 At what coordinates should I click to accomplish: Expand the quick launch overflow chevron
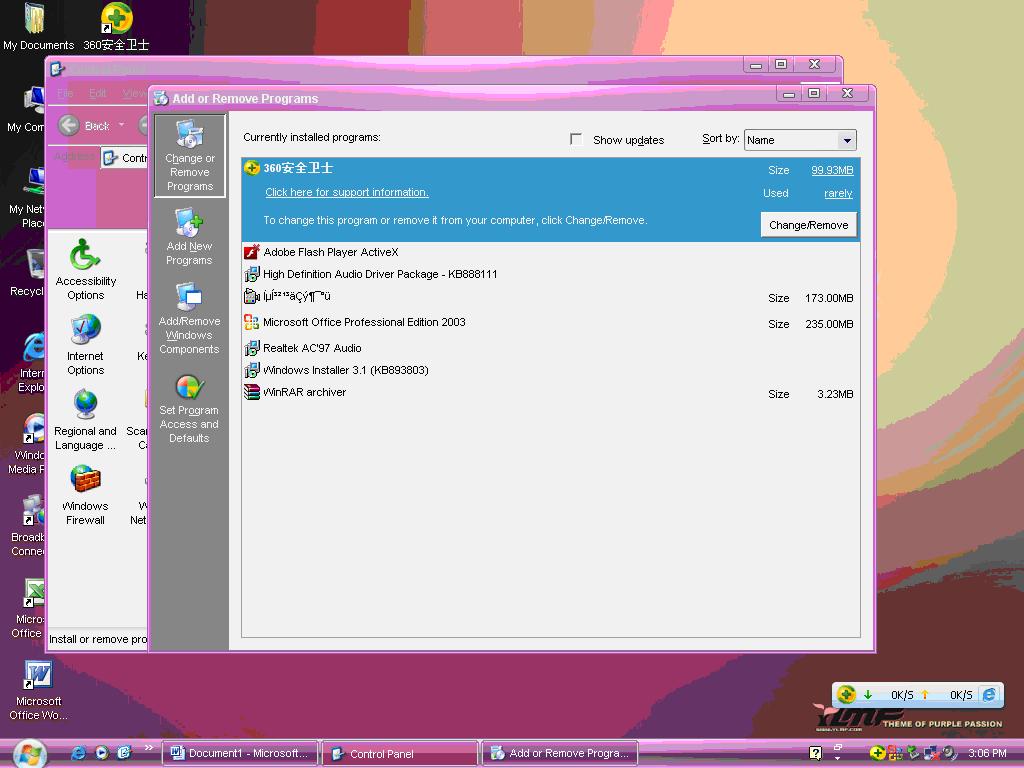click(148, 748)
